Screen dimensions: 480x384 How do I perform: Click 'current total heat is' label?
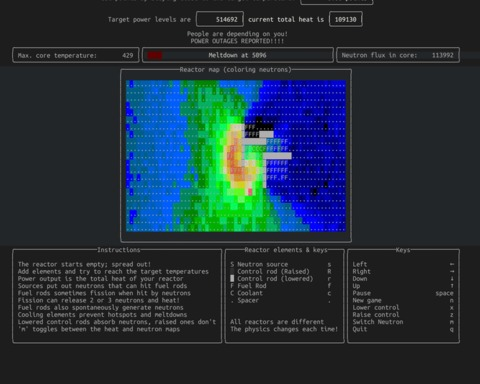tap(286, 19)
